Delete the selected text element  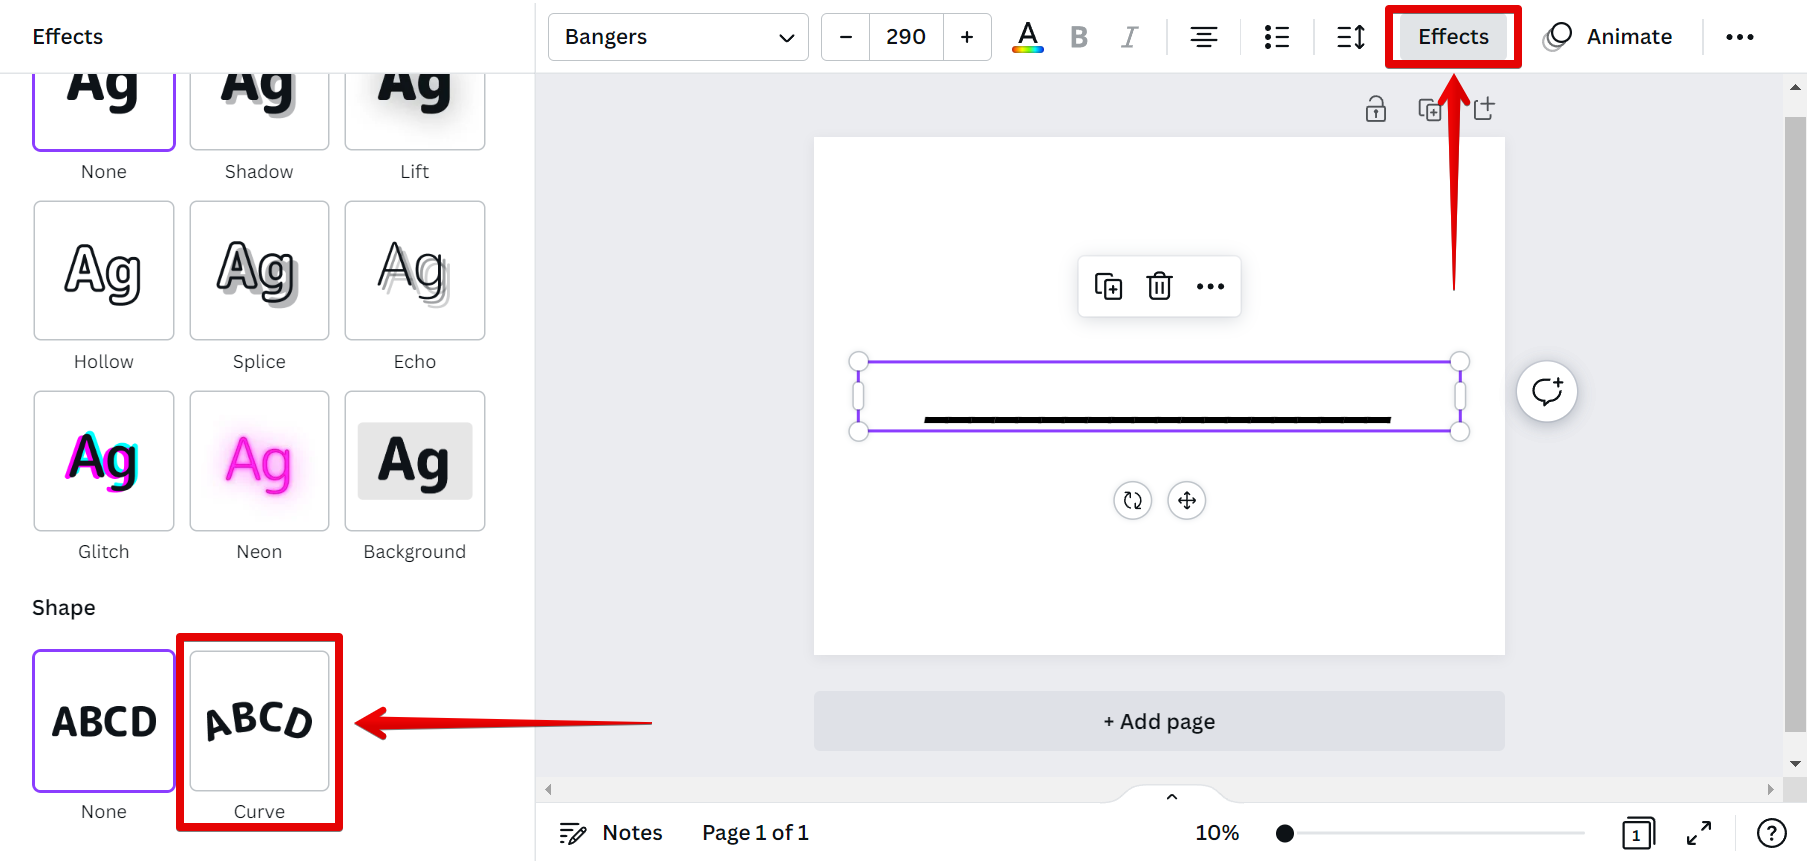[x=1159, y=286]
